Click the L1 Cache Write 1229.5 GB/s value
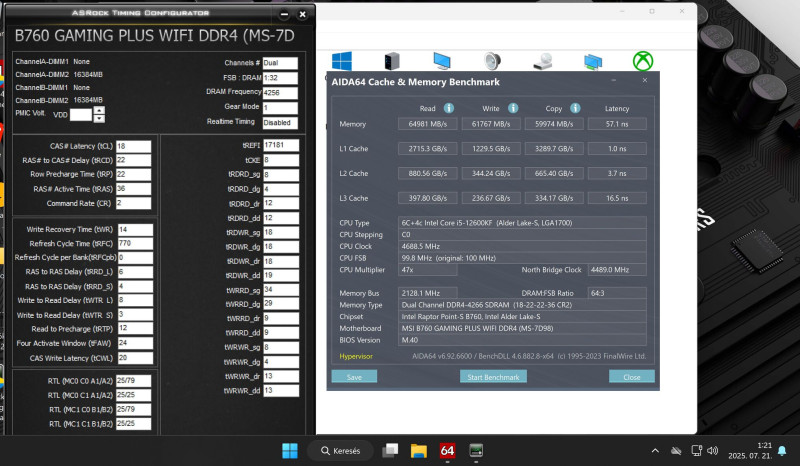 (491, 149)
